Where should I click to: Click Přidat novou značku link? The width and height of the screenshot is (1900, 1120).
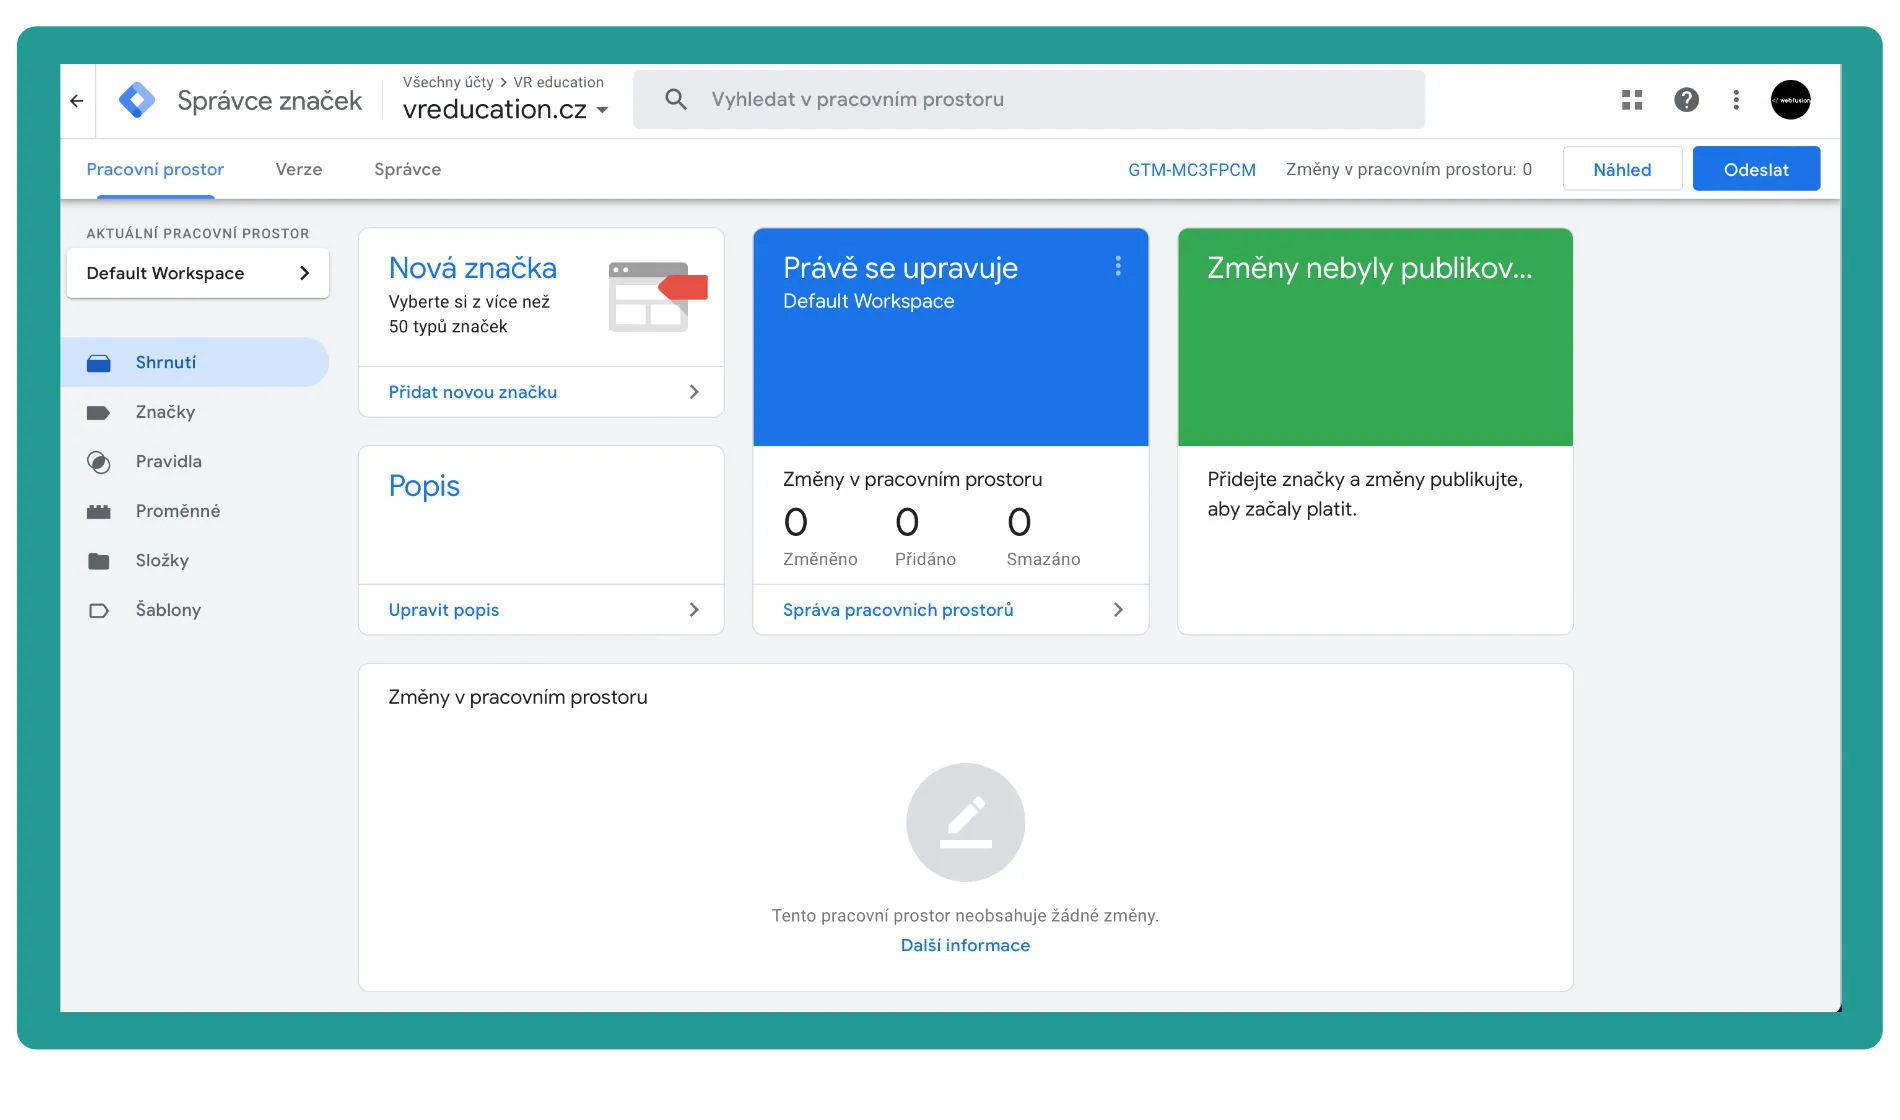(x=473, y=393)
